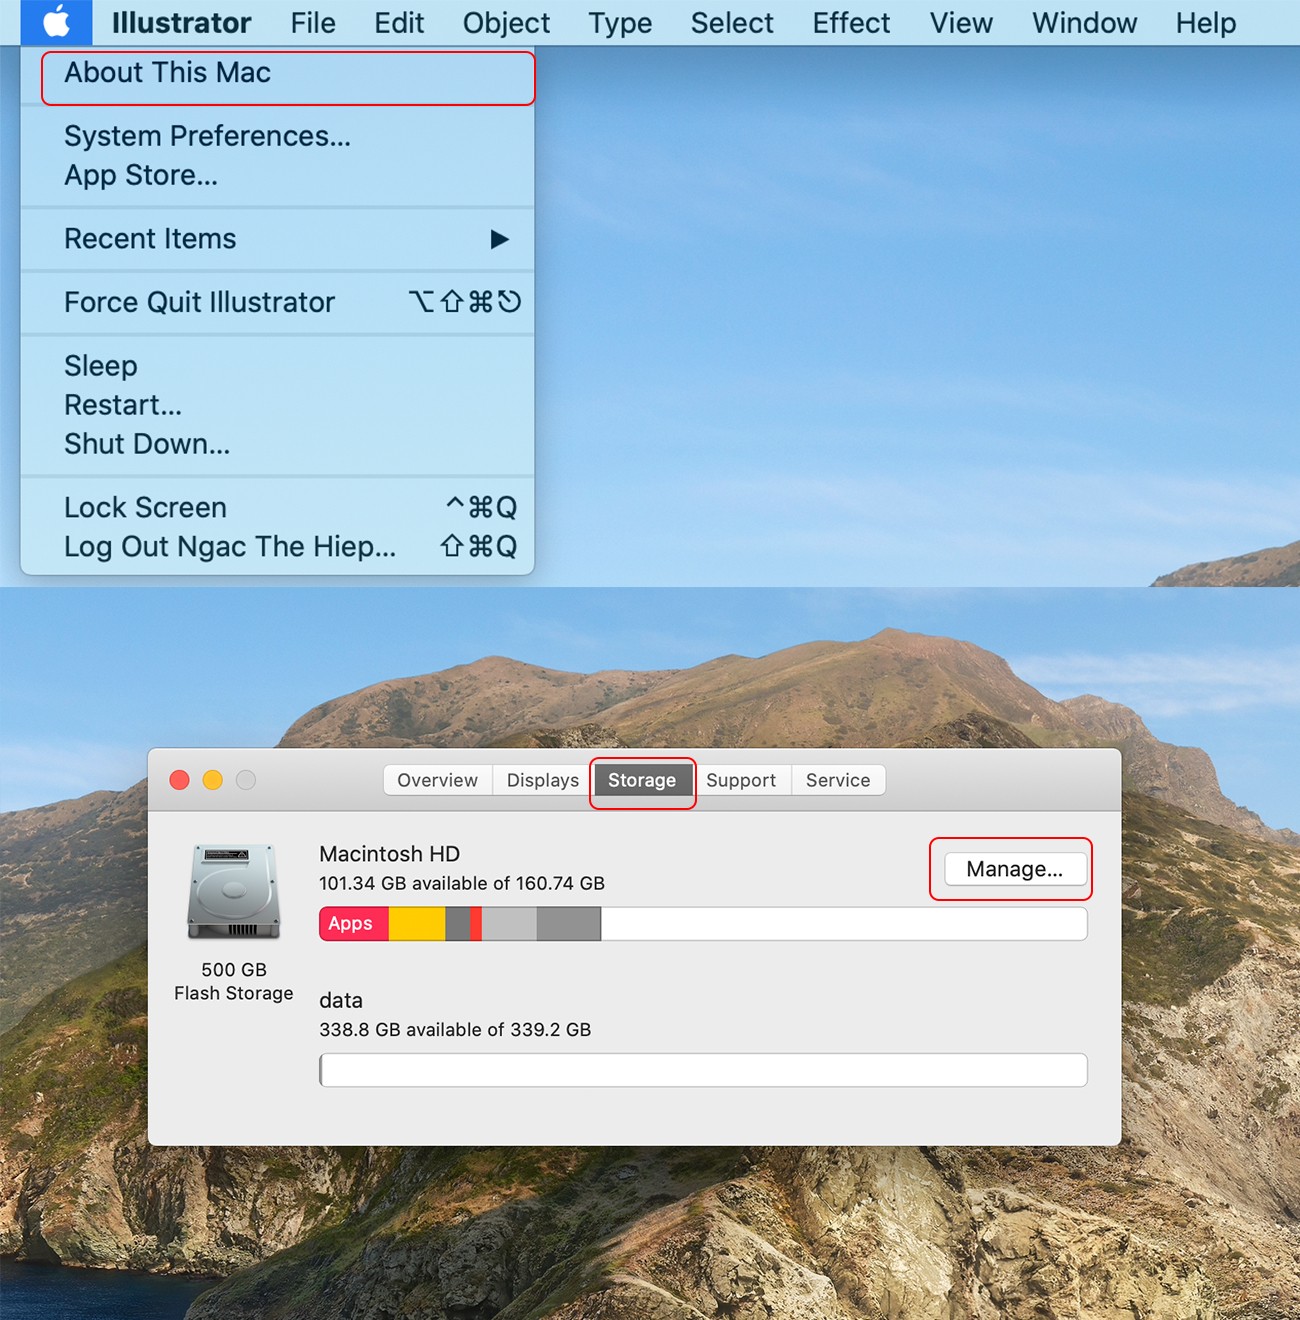Open the View menu
1300x1320 pixels.
click(961, 22)
